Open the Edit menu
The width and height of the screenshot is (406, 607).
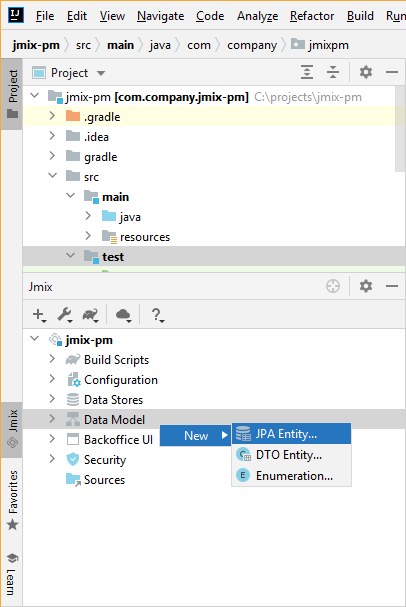(x=77, y=16)
